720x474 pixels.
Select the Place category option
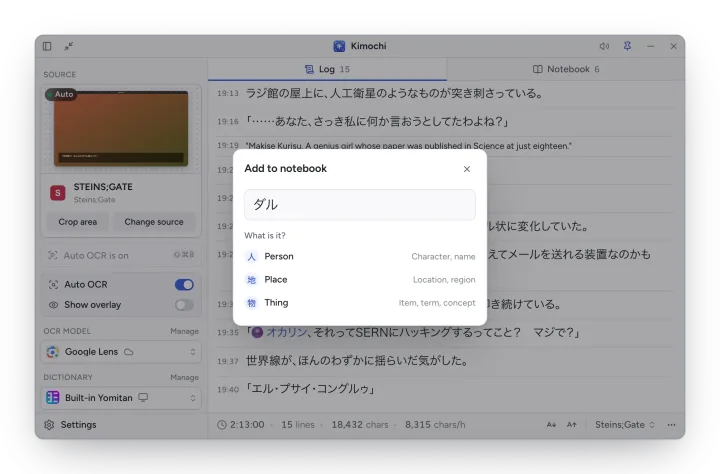coord(360,280)
